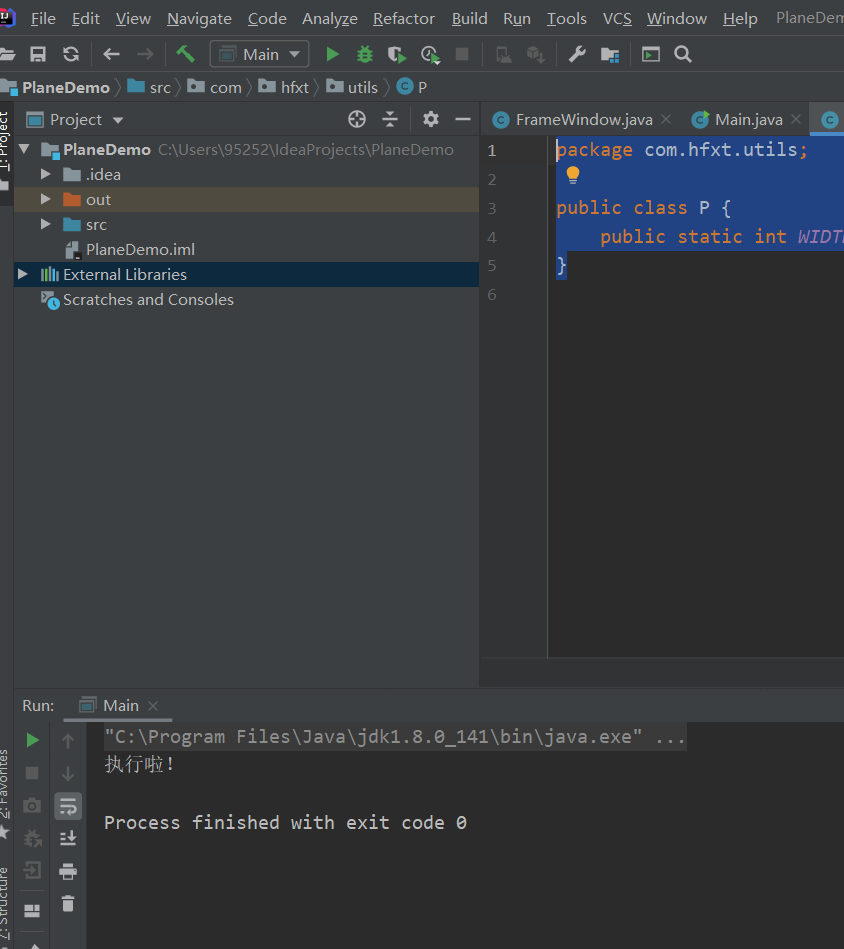Click the dump threads camera icon

click(x=32, y=806)
